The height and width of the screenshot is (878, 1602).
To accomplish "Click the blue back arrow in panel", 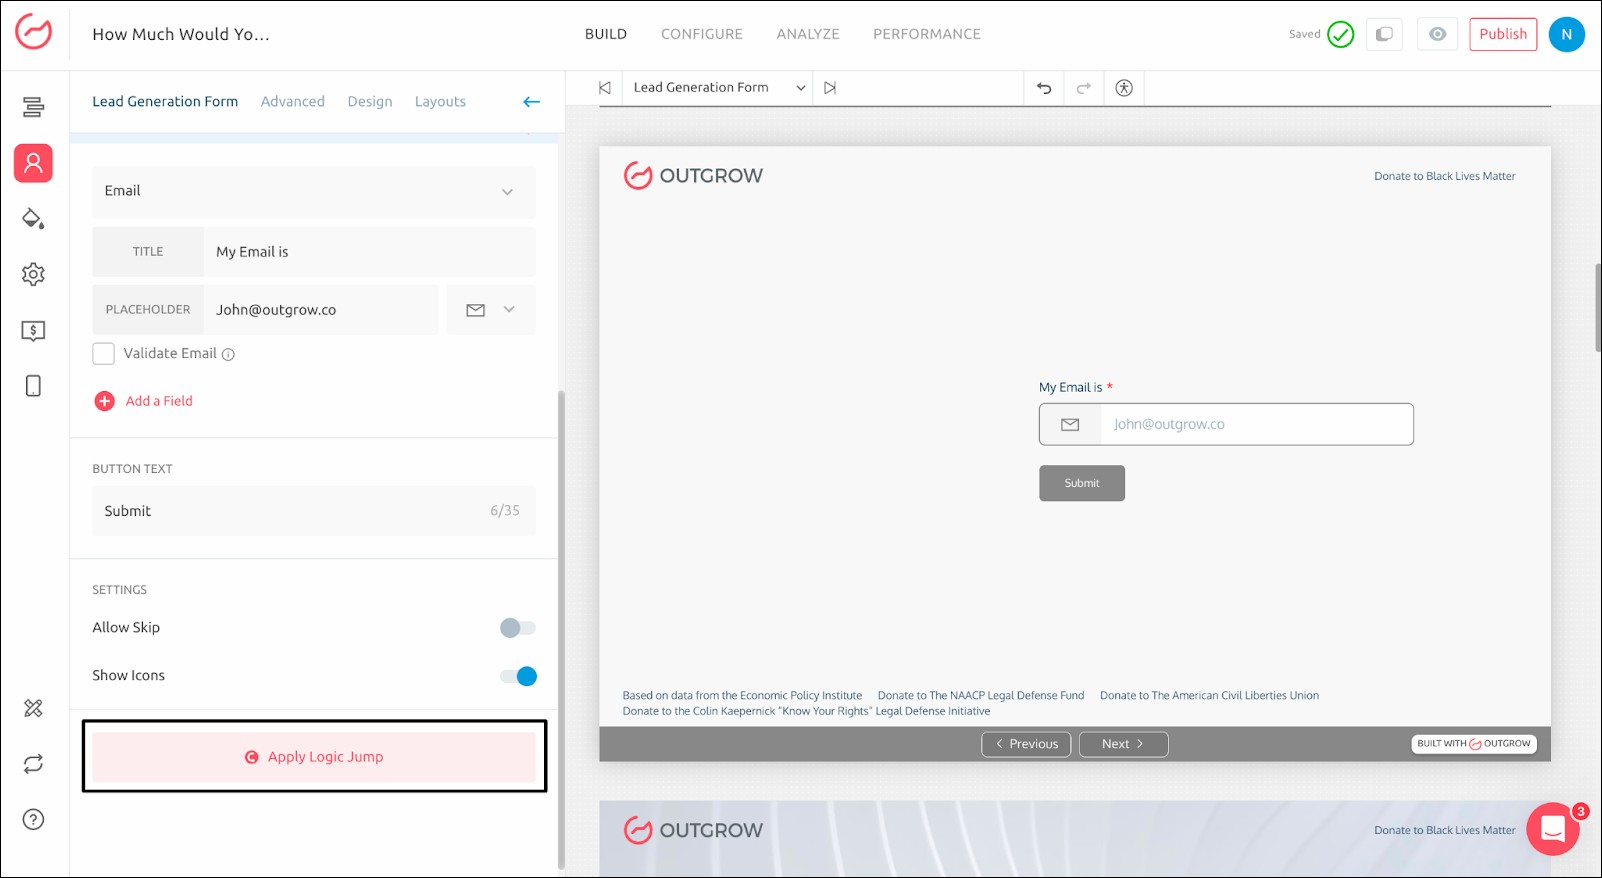I will click(x=531, y=102).
